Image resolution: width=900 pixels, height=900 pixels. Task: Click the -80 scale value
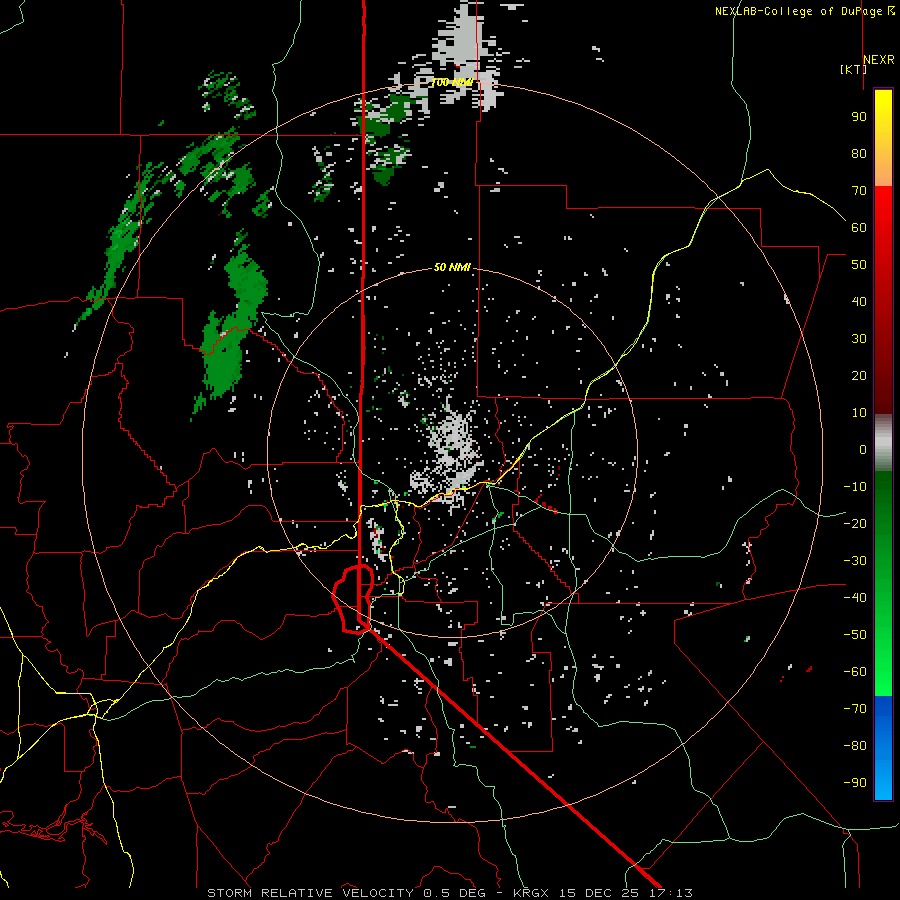click(855, 746)
